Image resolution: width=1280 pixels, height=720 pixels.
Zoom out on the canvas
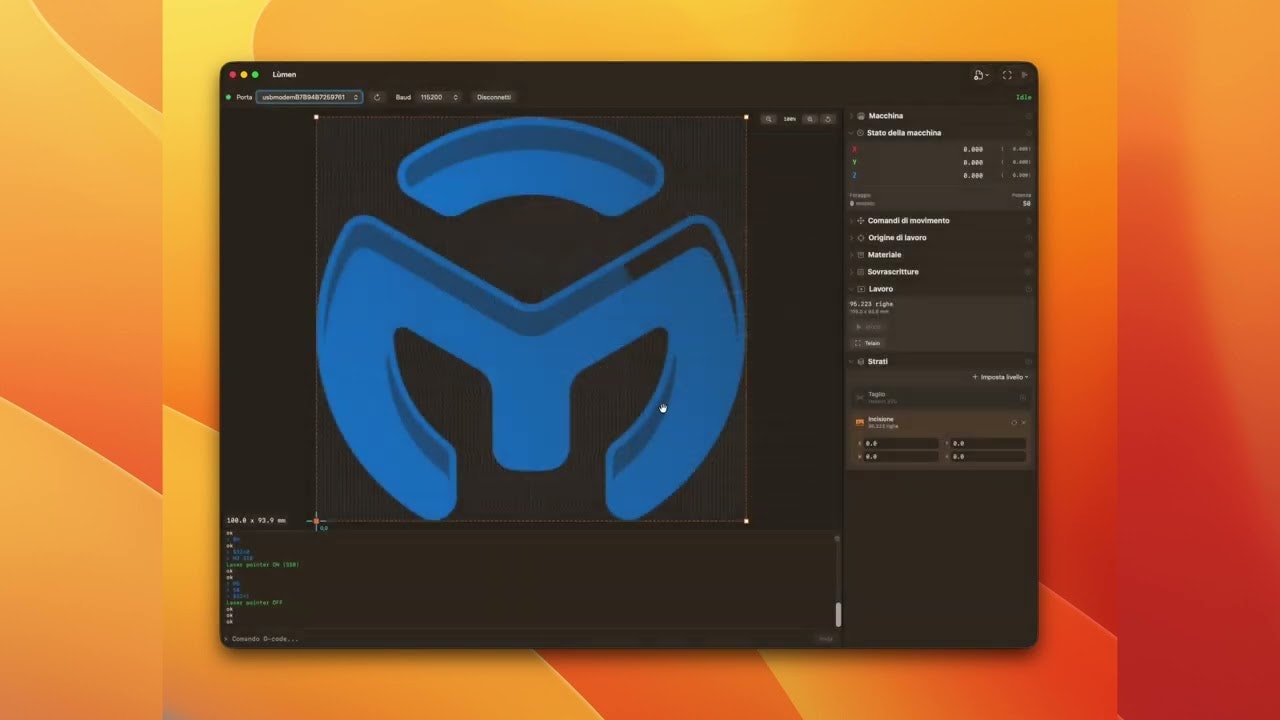(x=769, y=119)
